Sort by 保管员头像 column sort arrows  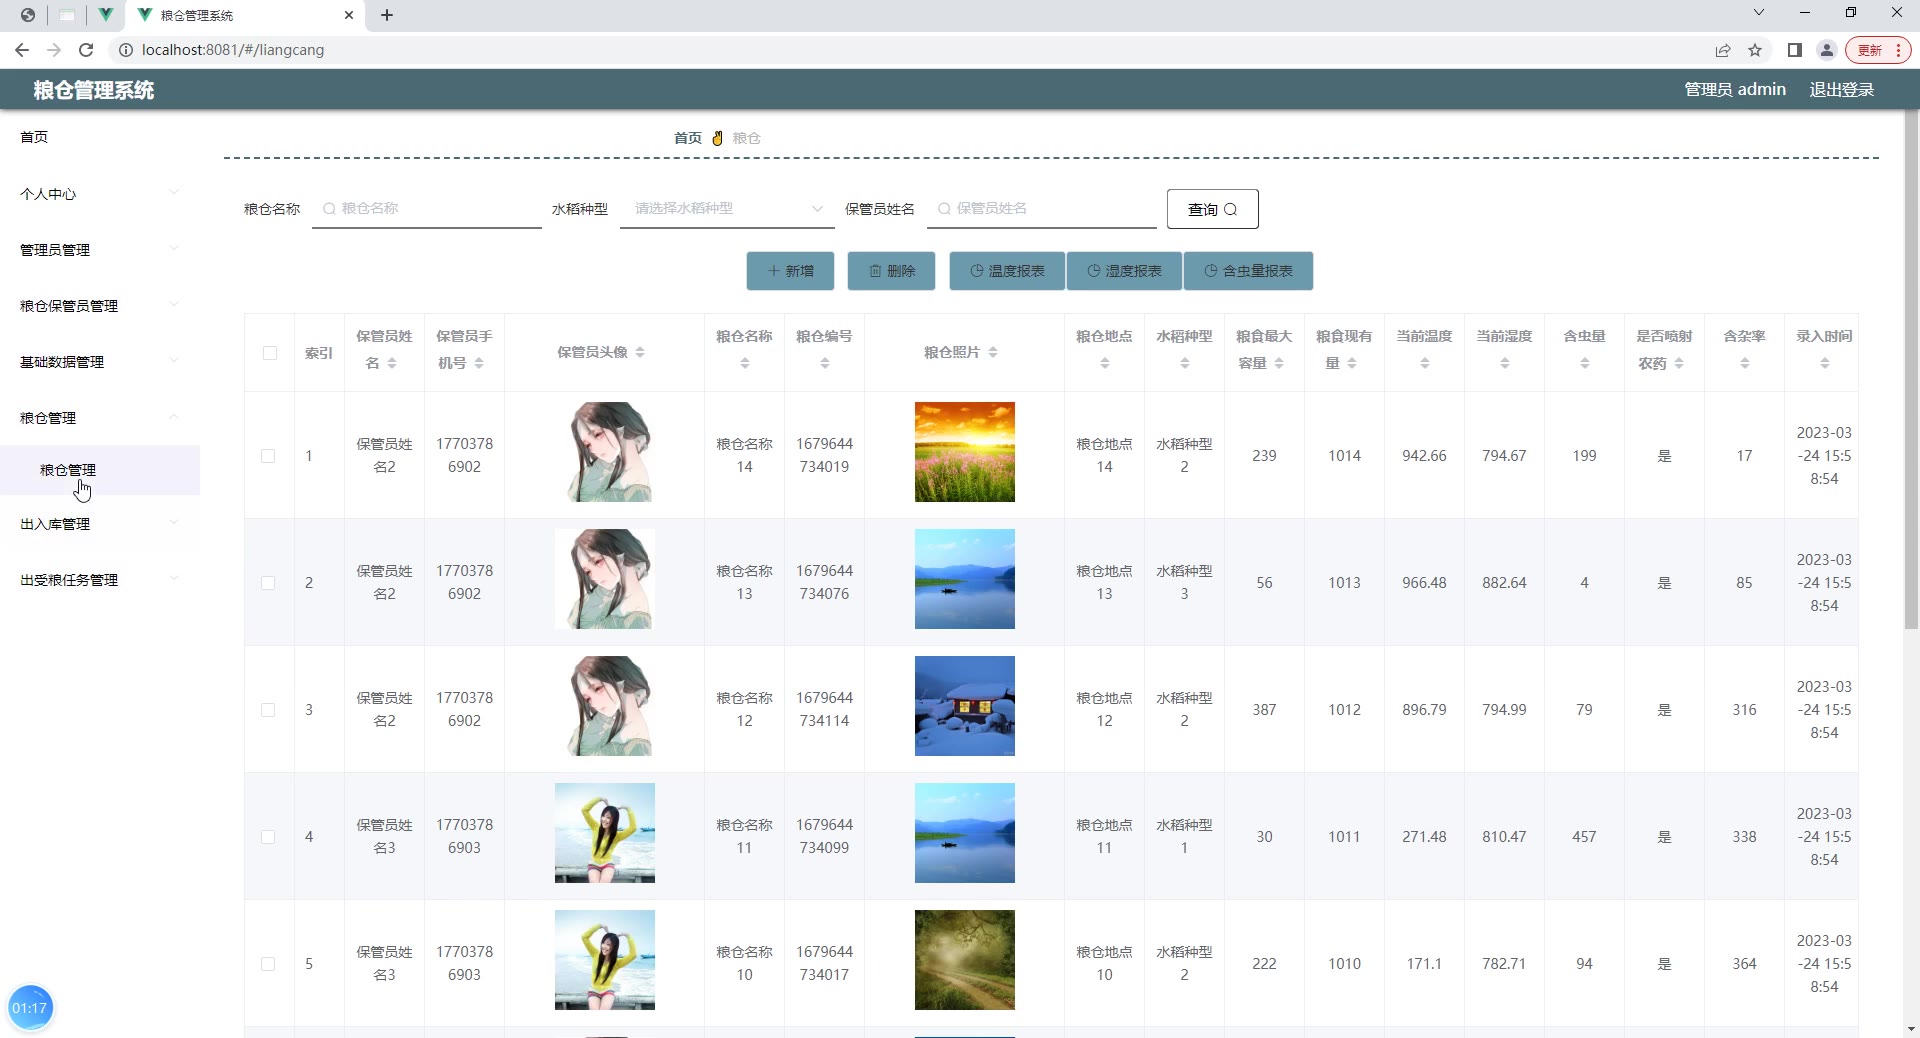pyautogui.click(x=640, y=352)
